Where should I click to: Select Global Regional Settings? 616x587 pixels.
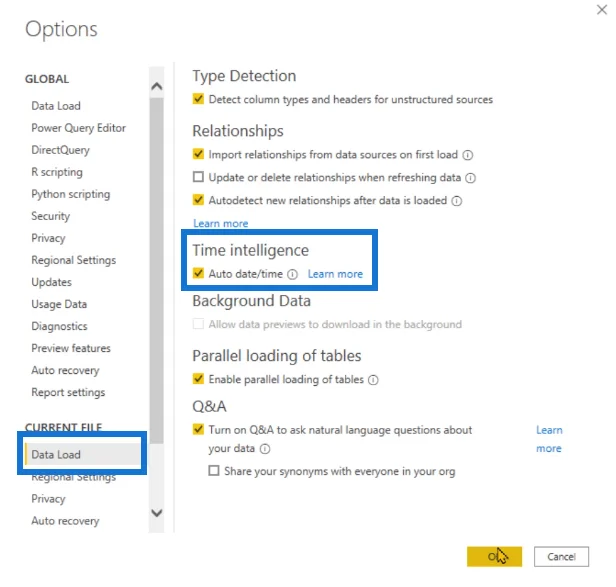[x=73, y=260]
